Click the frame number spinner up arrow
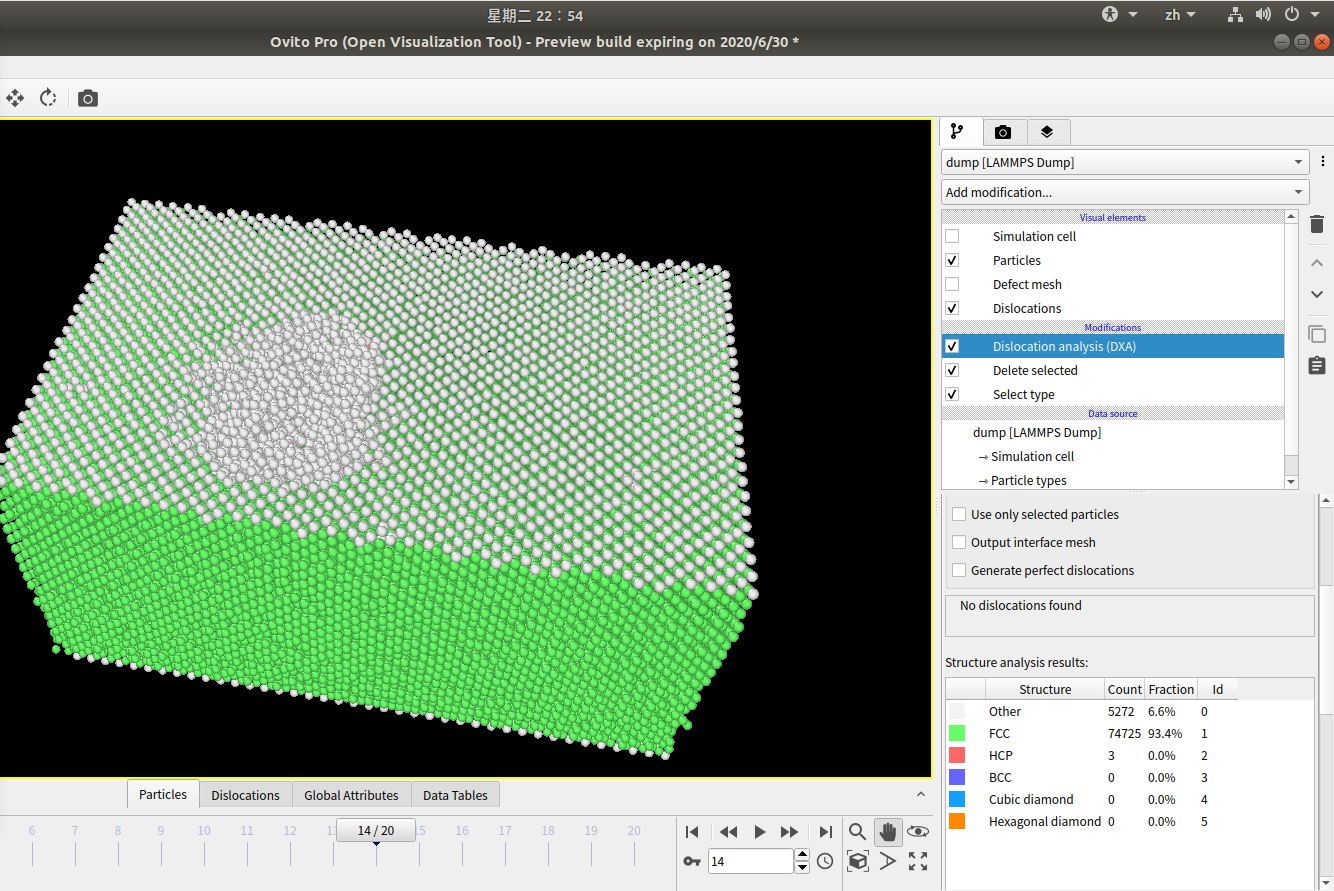 [x=801, y=855]
